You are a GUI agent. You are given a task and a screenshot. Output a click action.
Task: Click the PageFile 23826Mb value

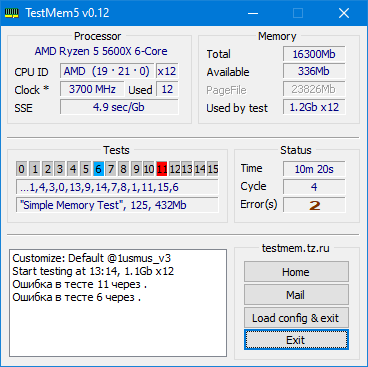point(314,89)
